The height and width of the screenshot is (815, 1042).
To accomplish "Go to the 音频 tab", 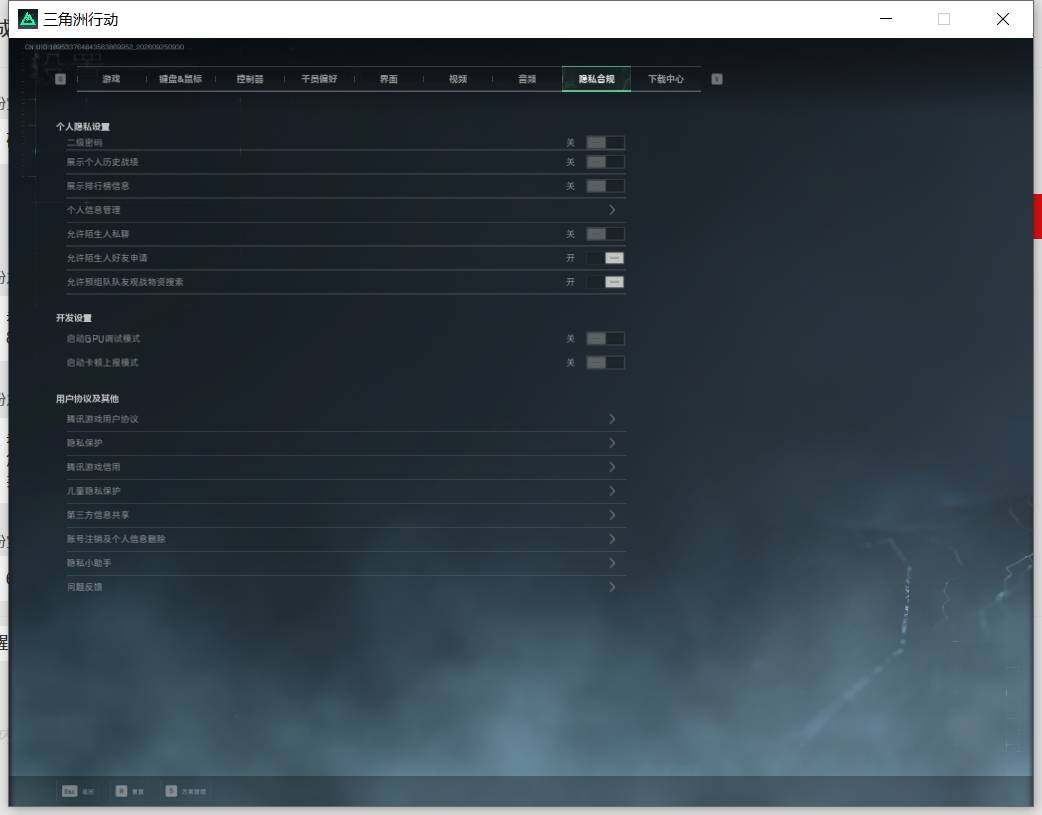I will [x=527, y=79].
